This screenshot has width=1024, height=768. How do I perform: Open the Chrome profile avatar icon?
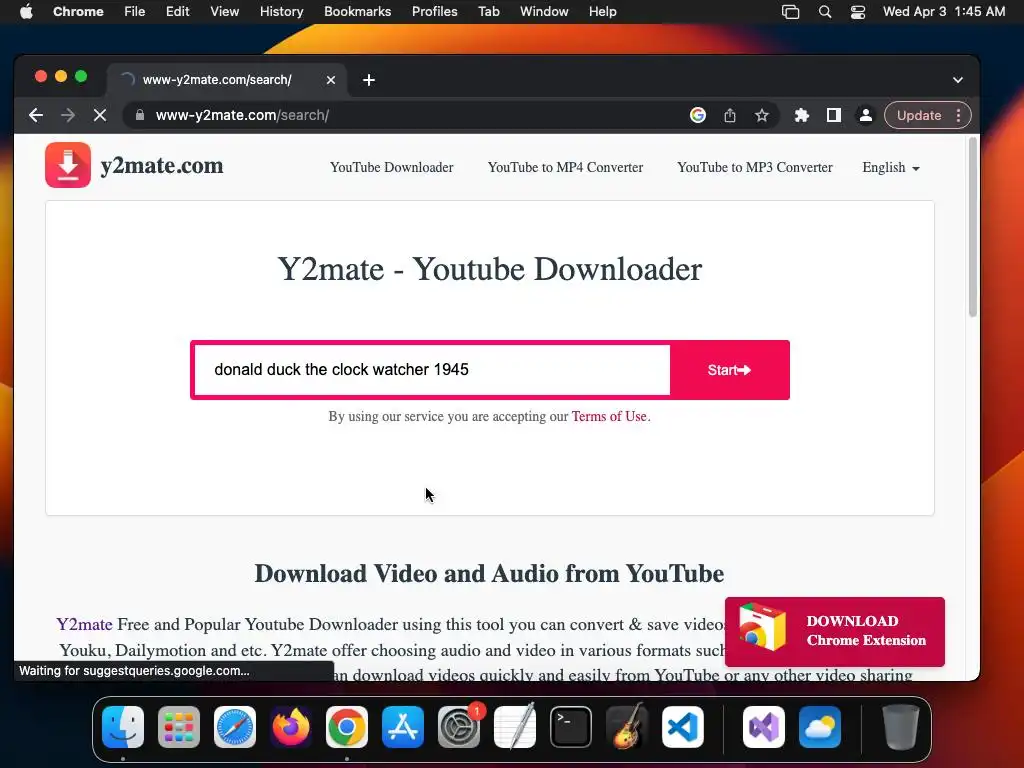tap(865, 116)
